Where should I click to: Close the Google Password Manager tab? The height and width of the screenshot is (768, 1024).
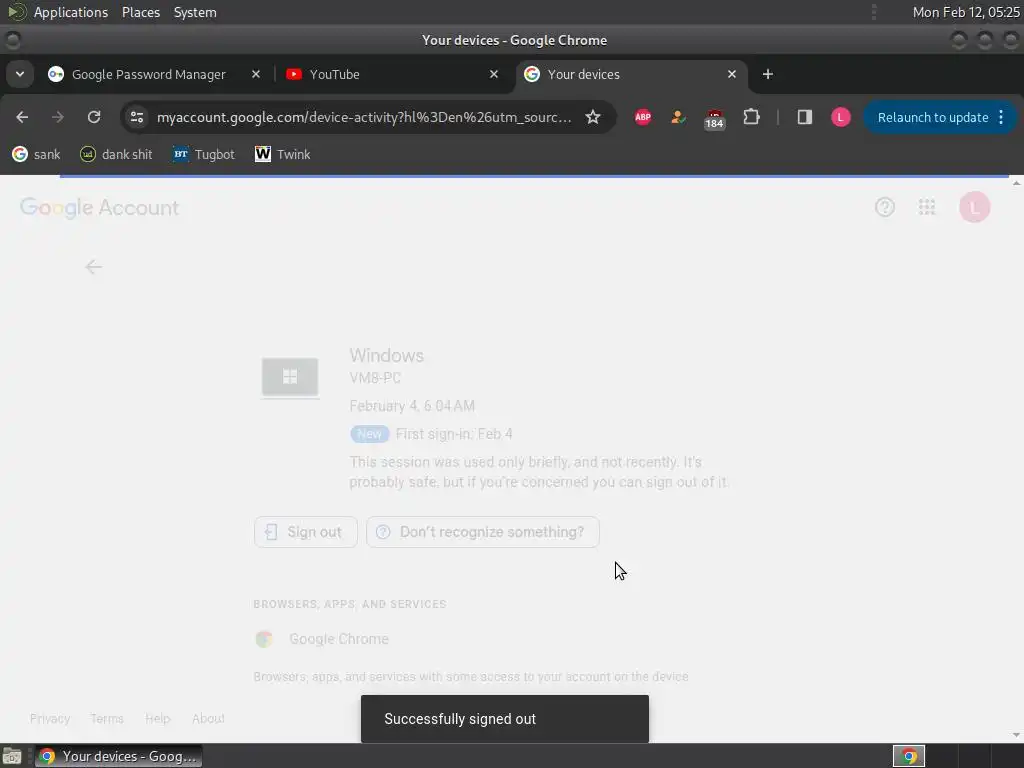[256, 74]
